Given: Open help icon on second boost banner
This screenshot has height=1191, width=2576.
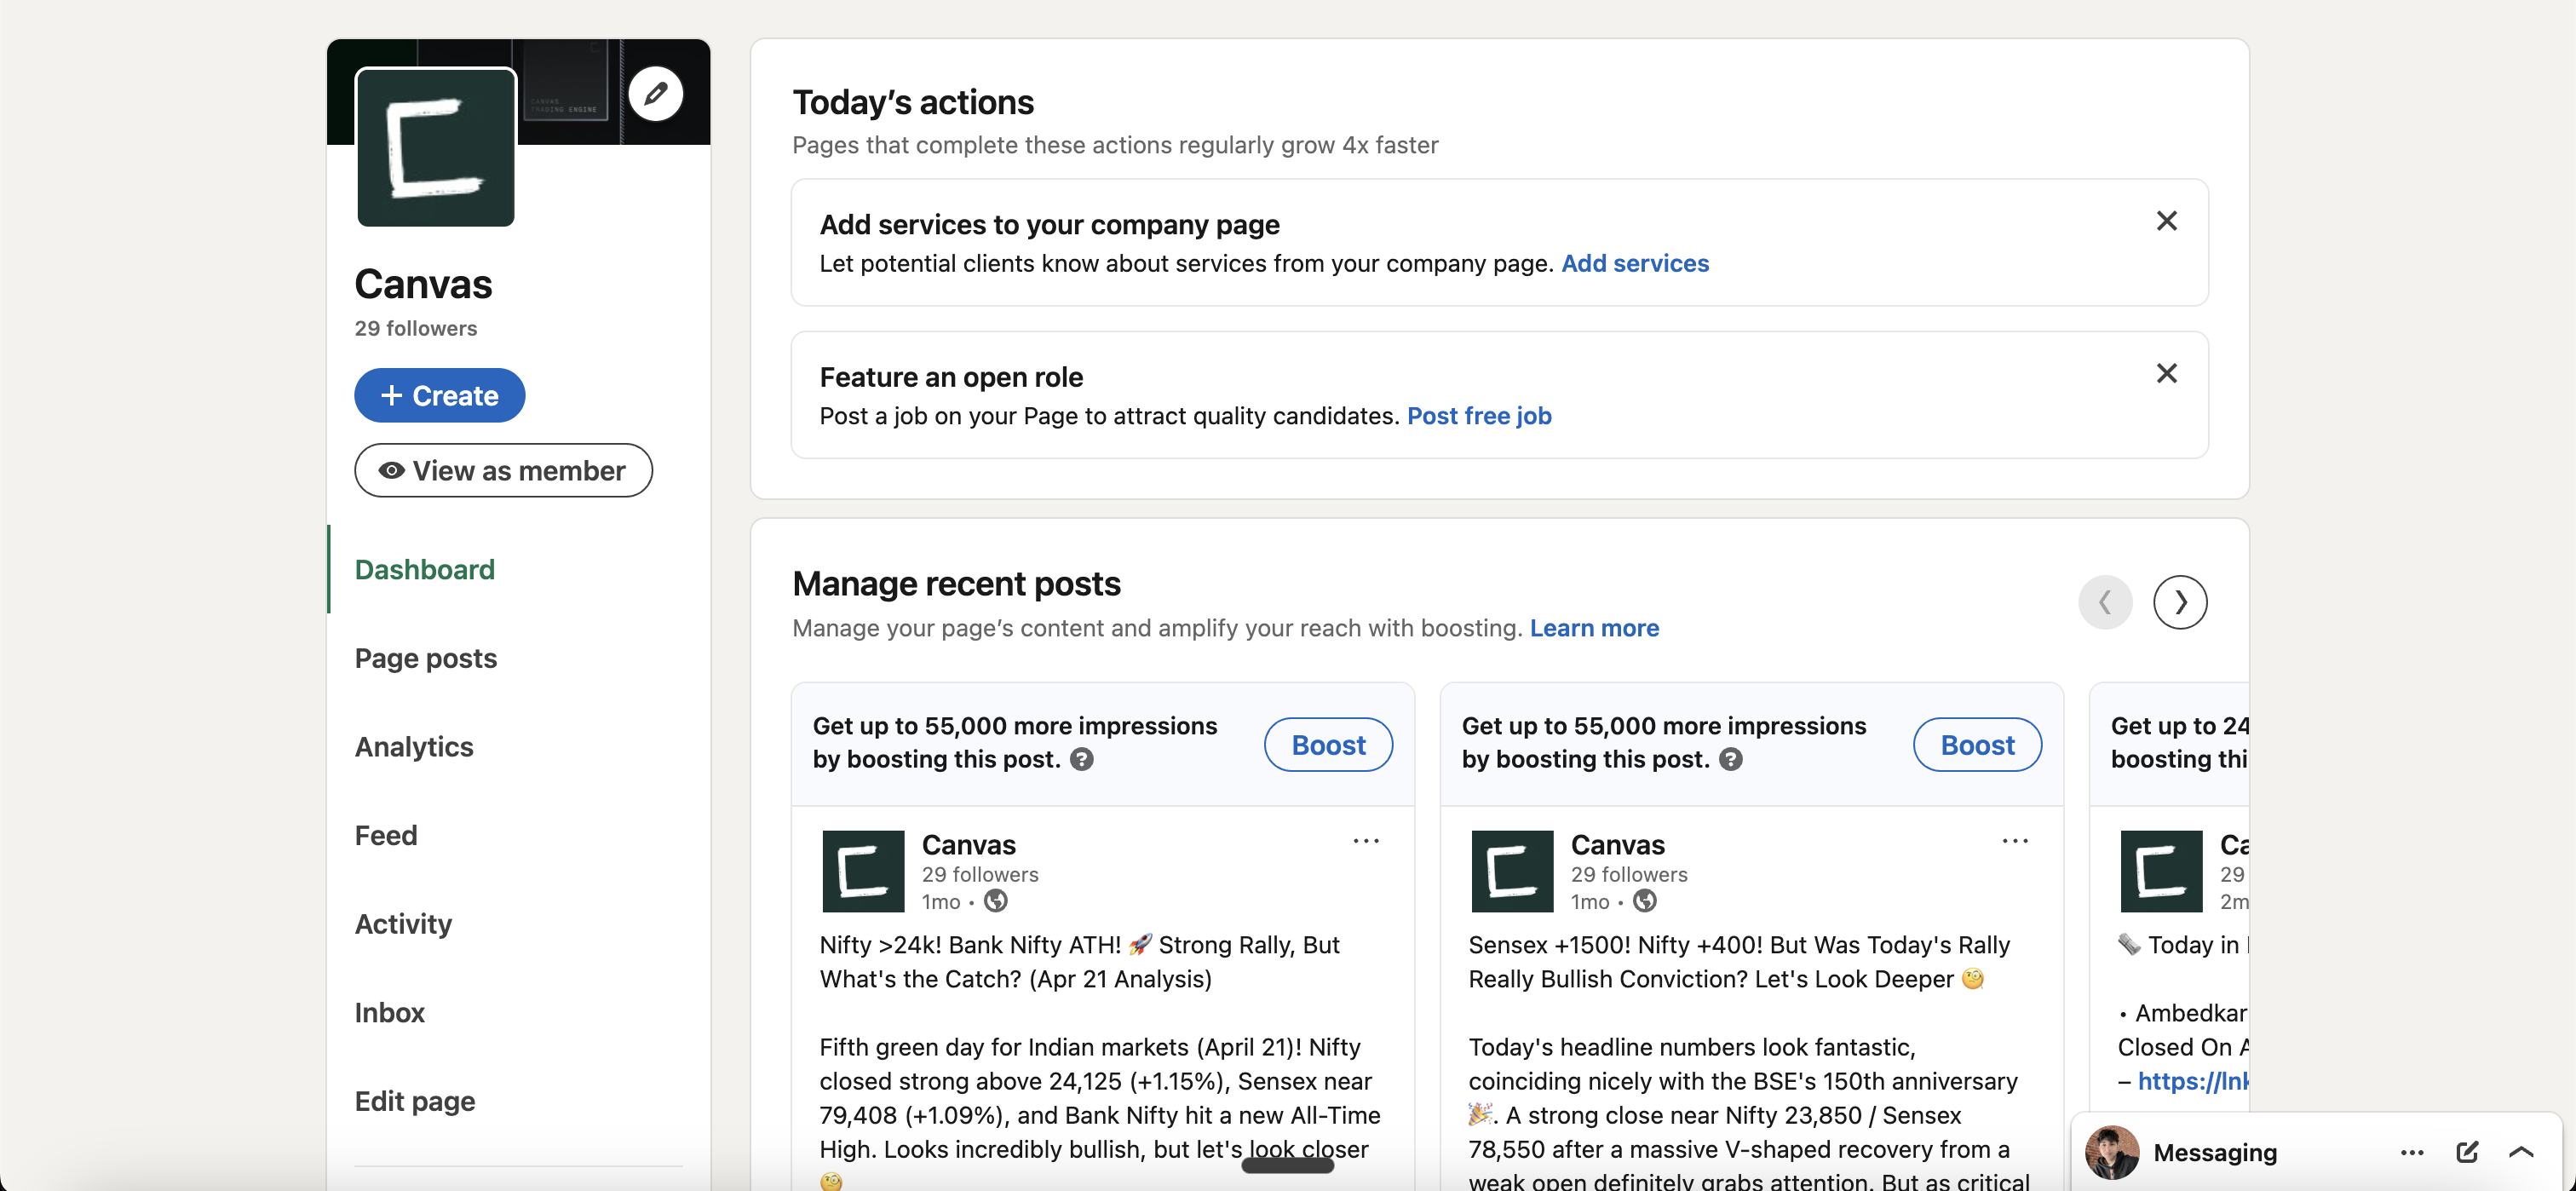Looking at the screenshot, I should pos(1730,759).
